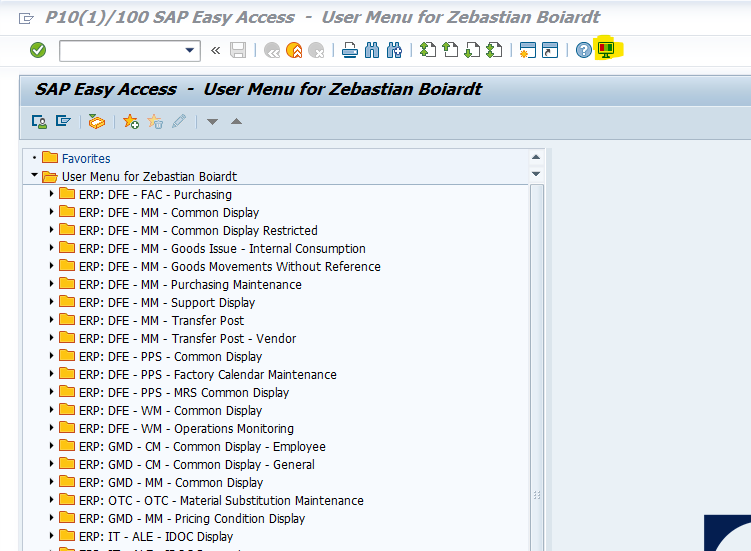
Task: Select ERP: DFE - MM - Transfer Post - Vendor
Action: point(187,339)
